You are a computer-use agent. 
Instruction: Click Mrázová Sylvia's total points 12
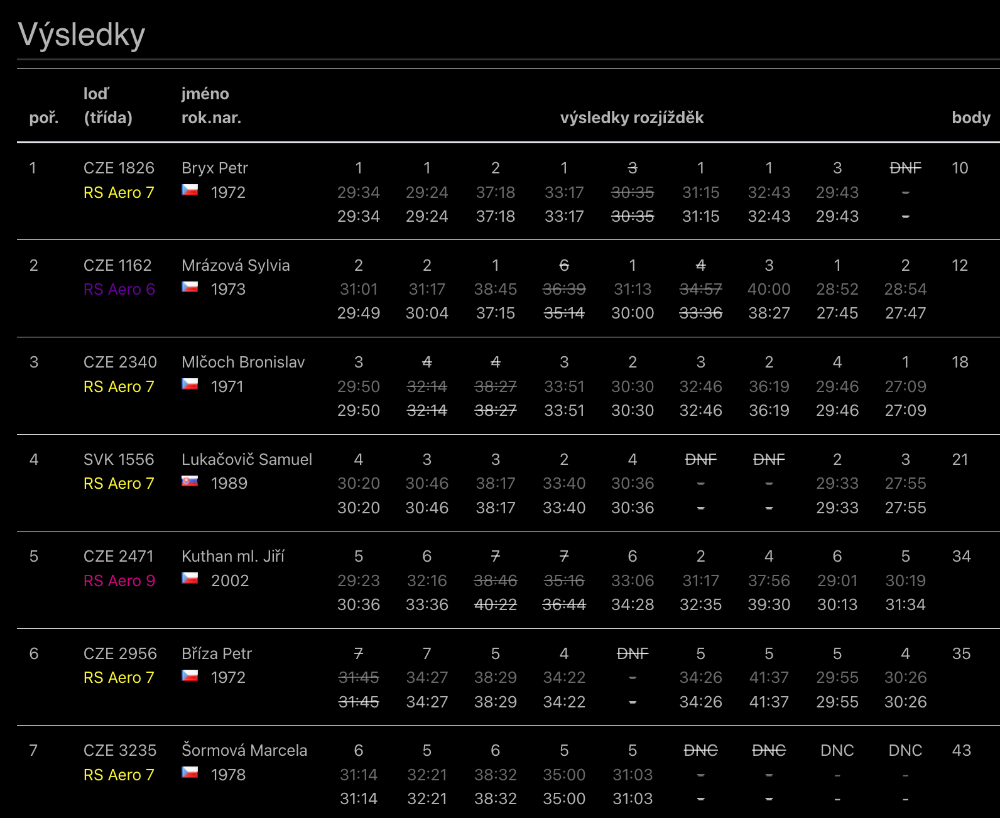click(960, 265)
